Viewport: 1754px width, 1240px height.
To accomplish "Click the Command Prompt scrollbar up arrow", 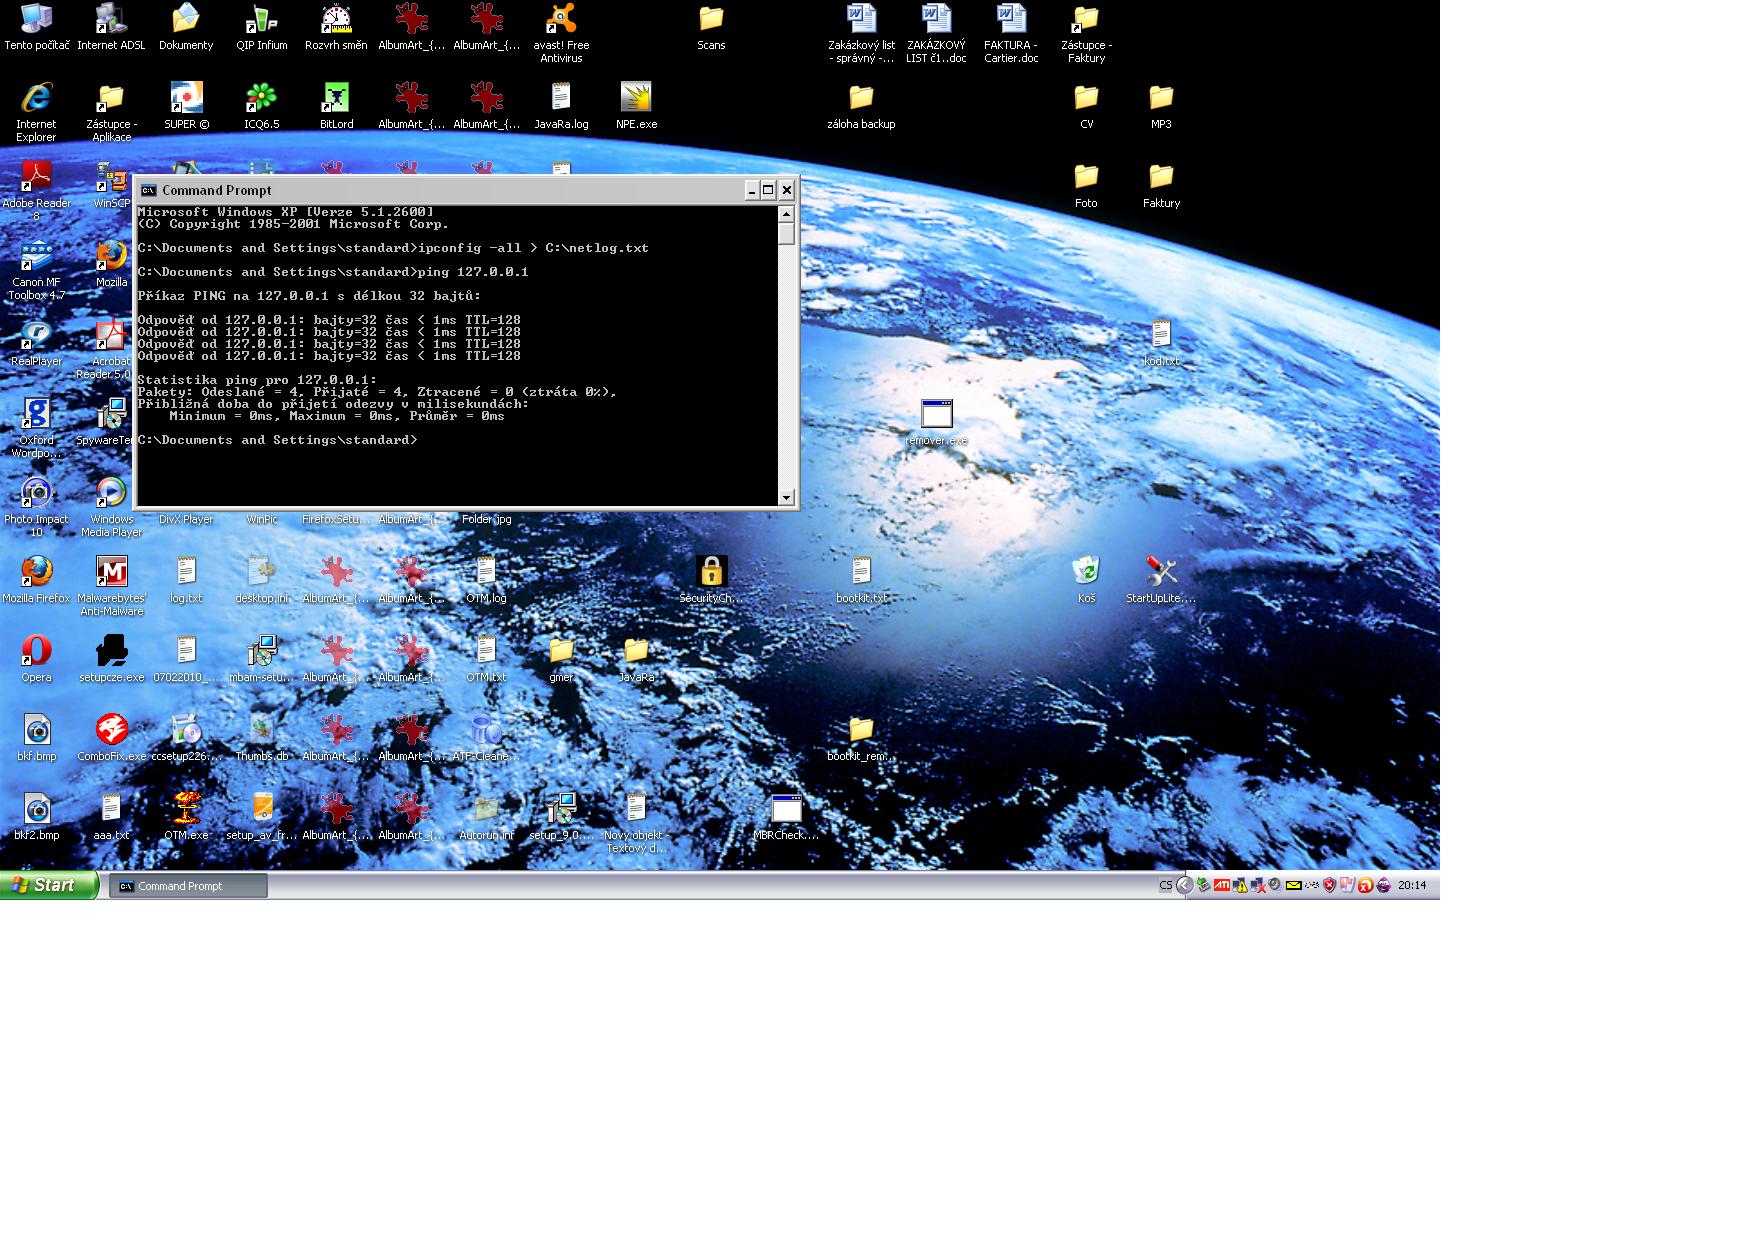I will point(786,214).
